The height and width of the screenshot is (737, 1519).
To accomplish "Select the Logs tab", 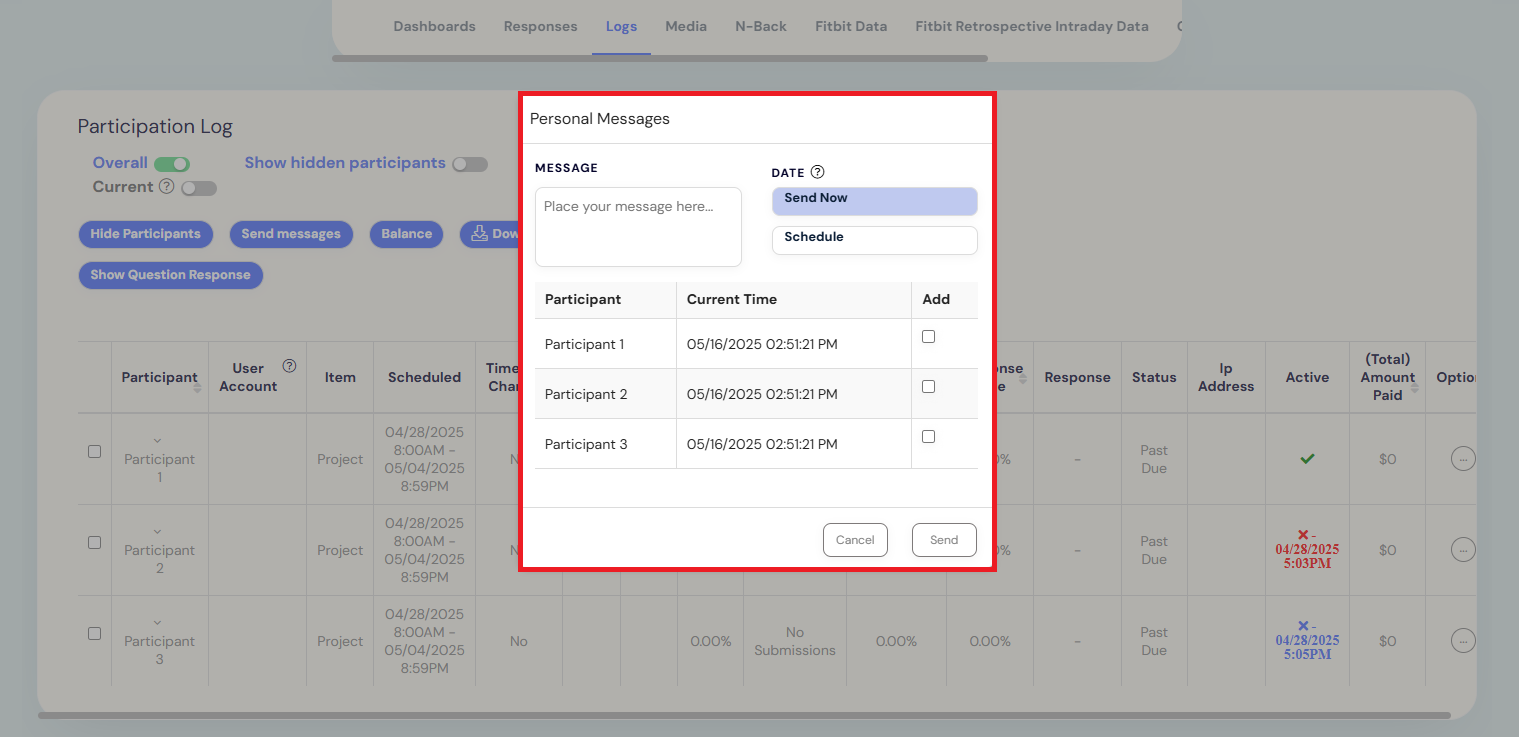I will pos(621,26).
